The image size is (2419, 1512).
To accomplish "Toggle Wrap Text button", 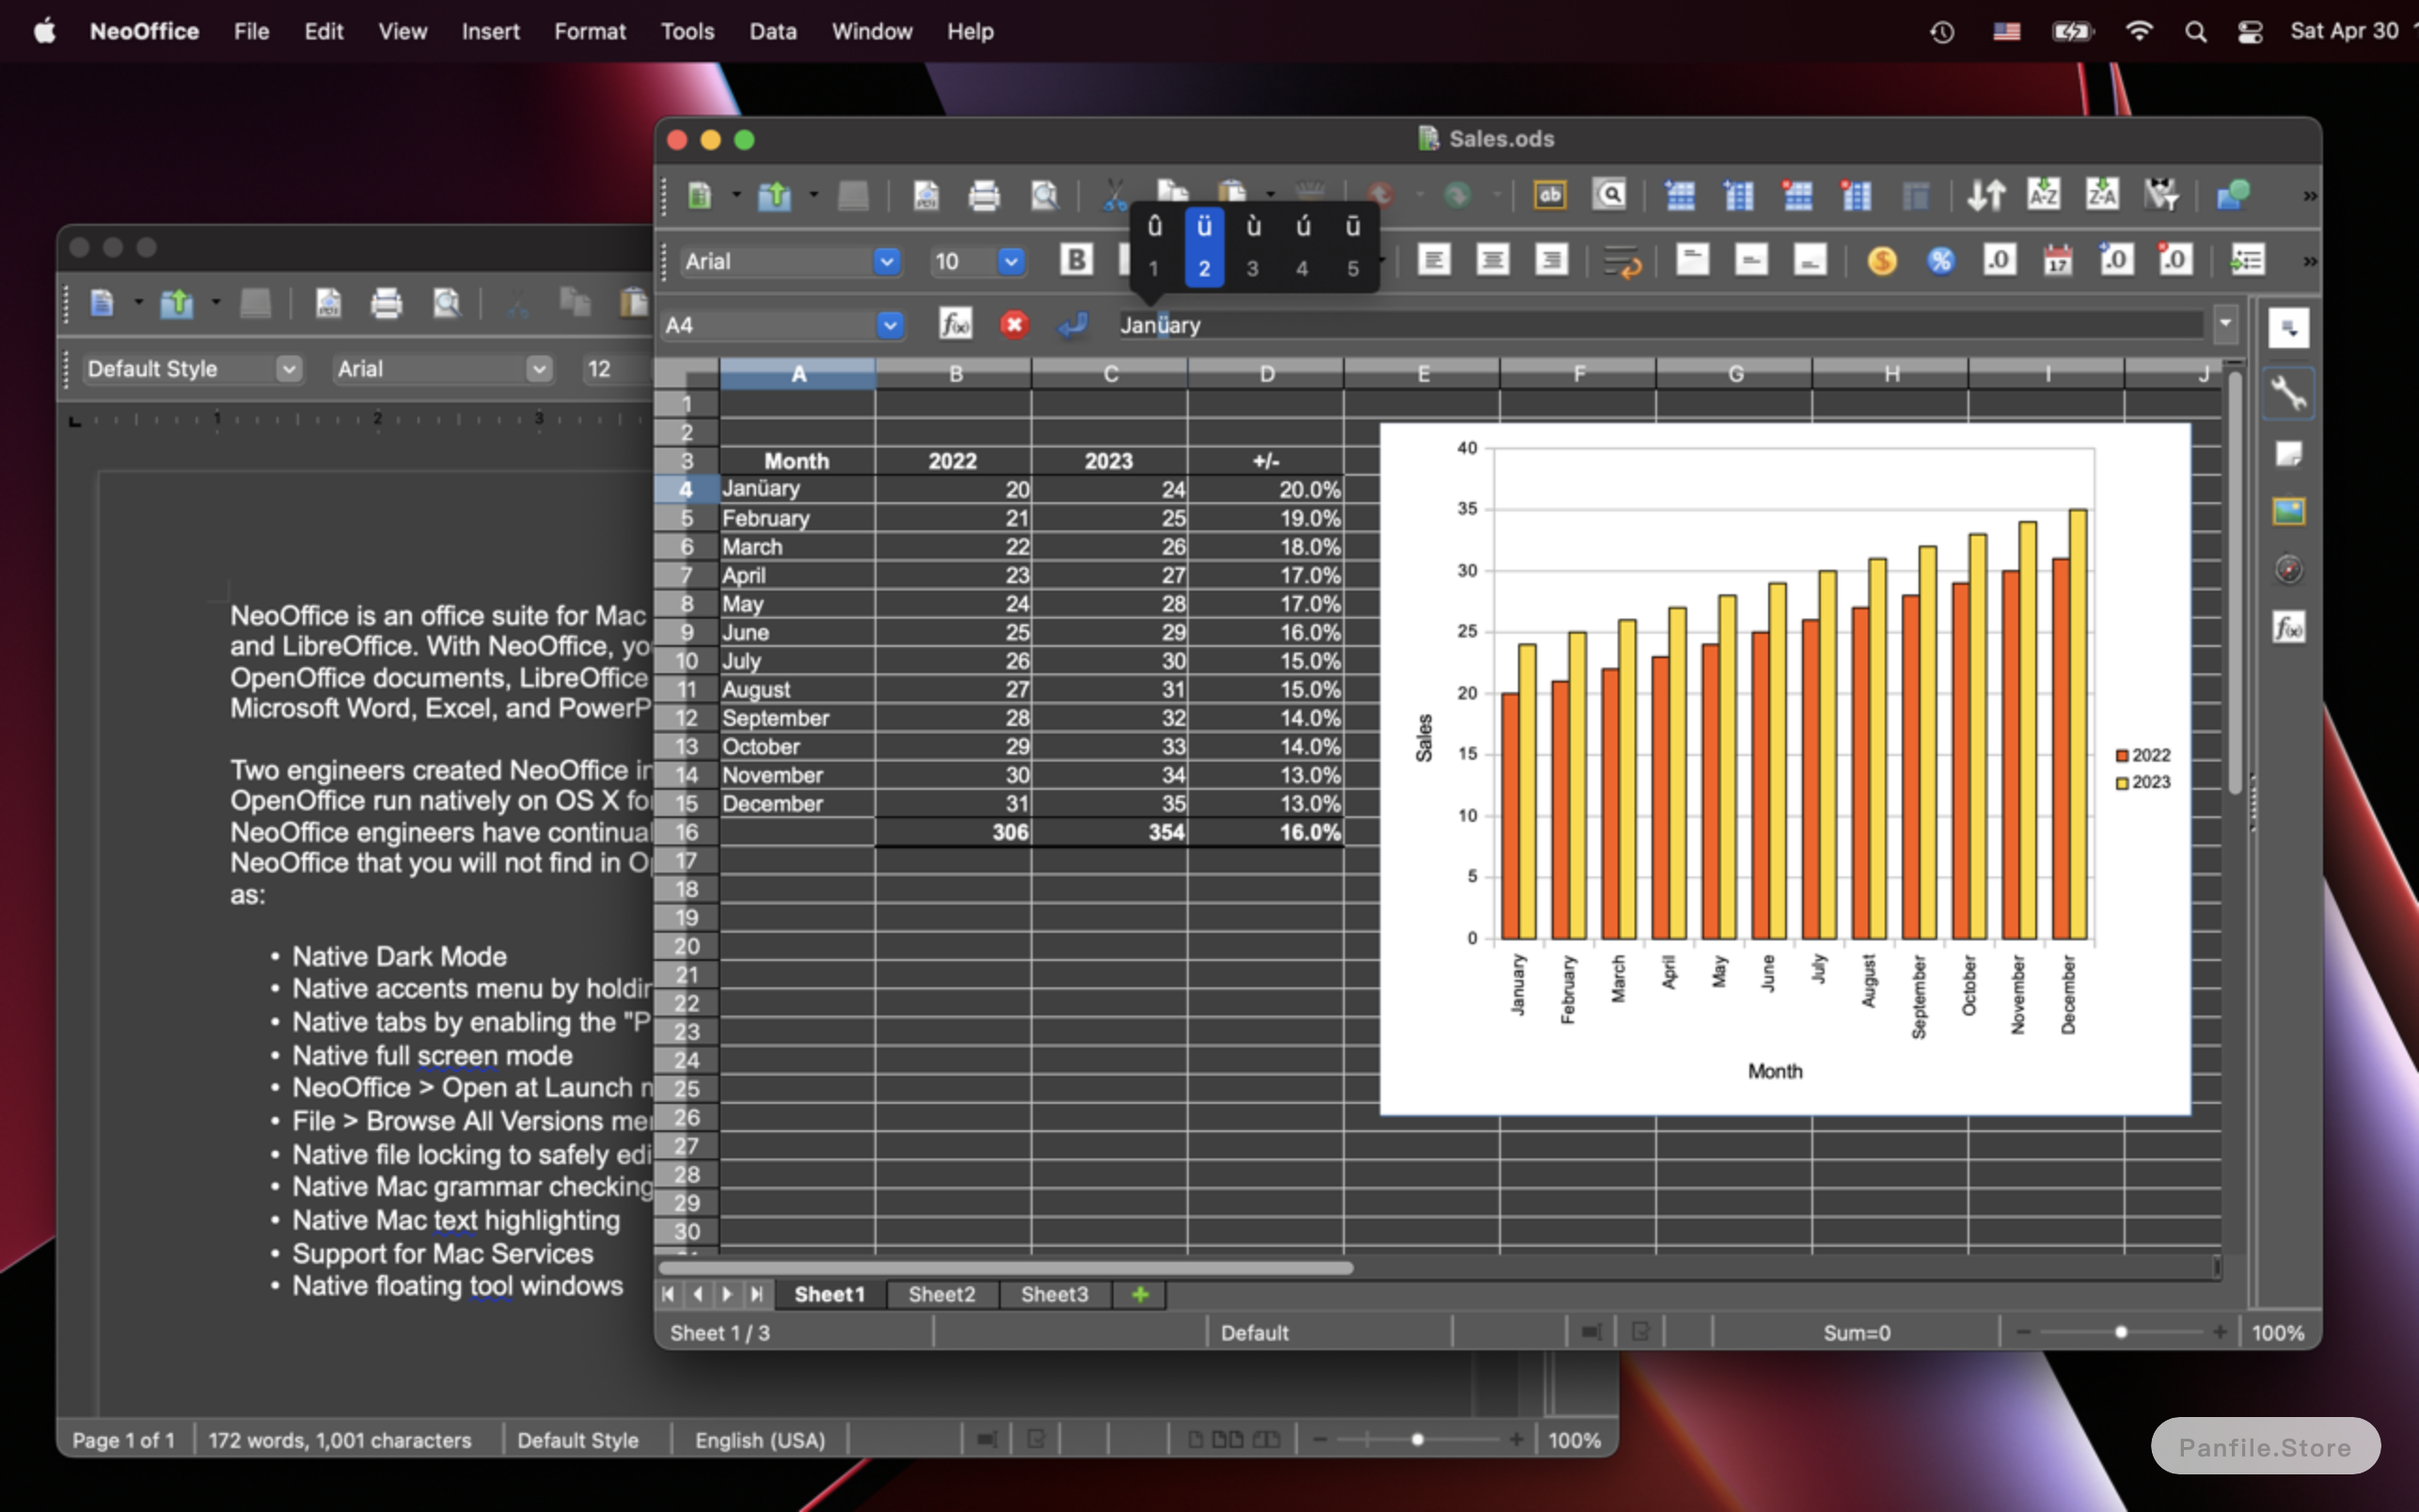I will (x=1621, y=262).
